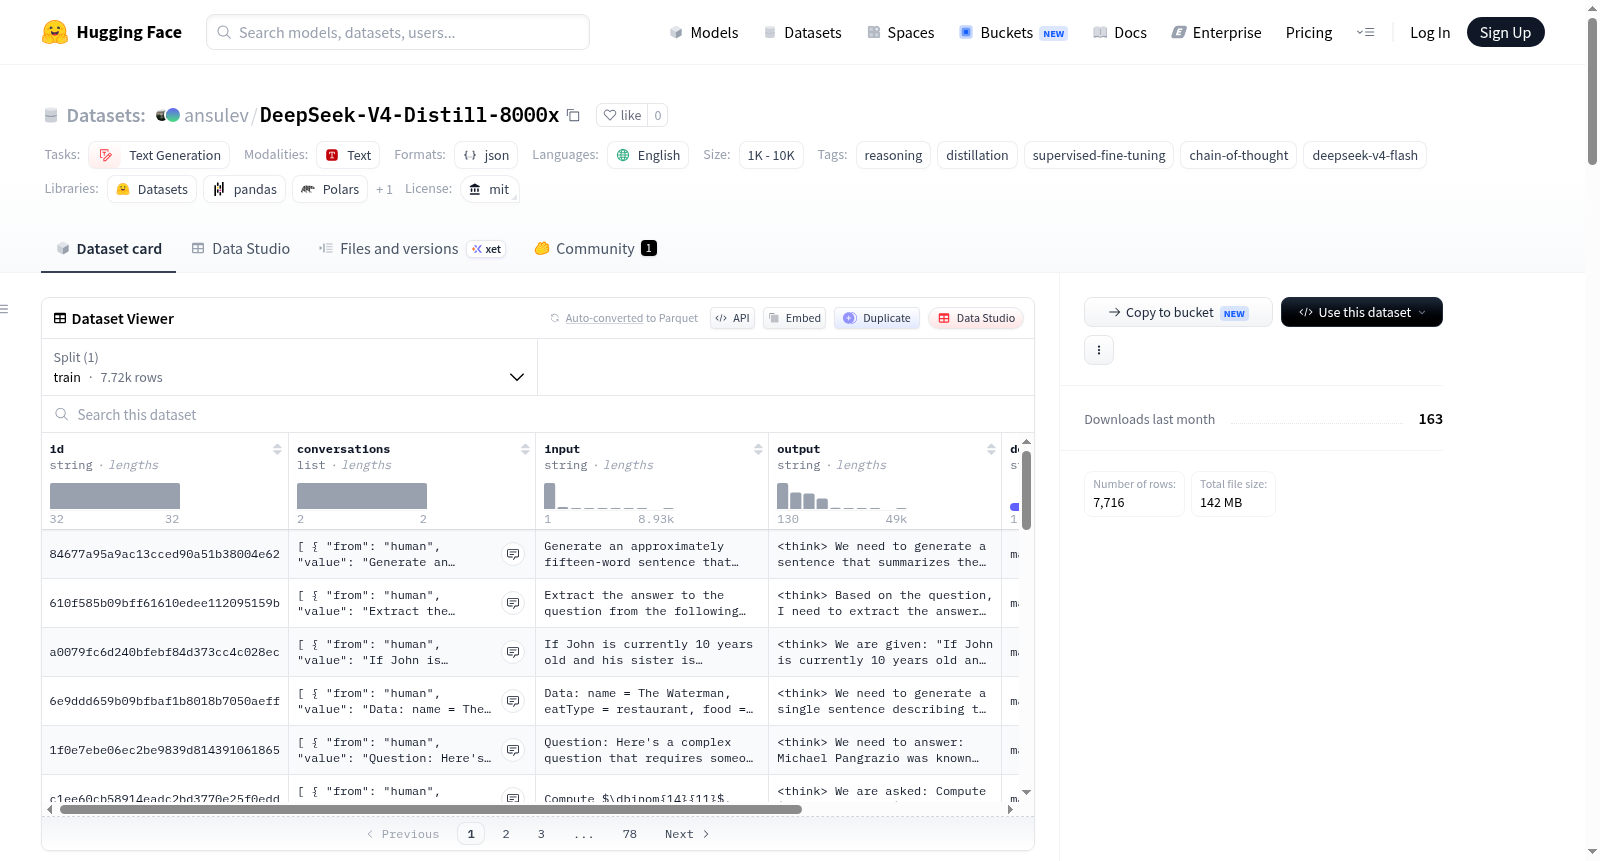The width and height of the screenshot is (1600, 861).
Task: Open the Text Generation task tag
Action: pyautogui.click(x=159, y=155)
